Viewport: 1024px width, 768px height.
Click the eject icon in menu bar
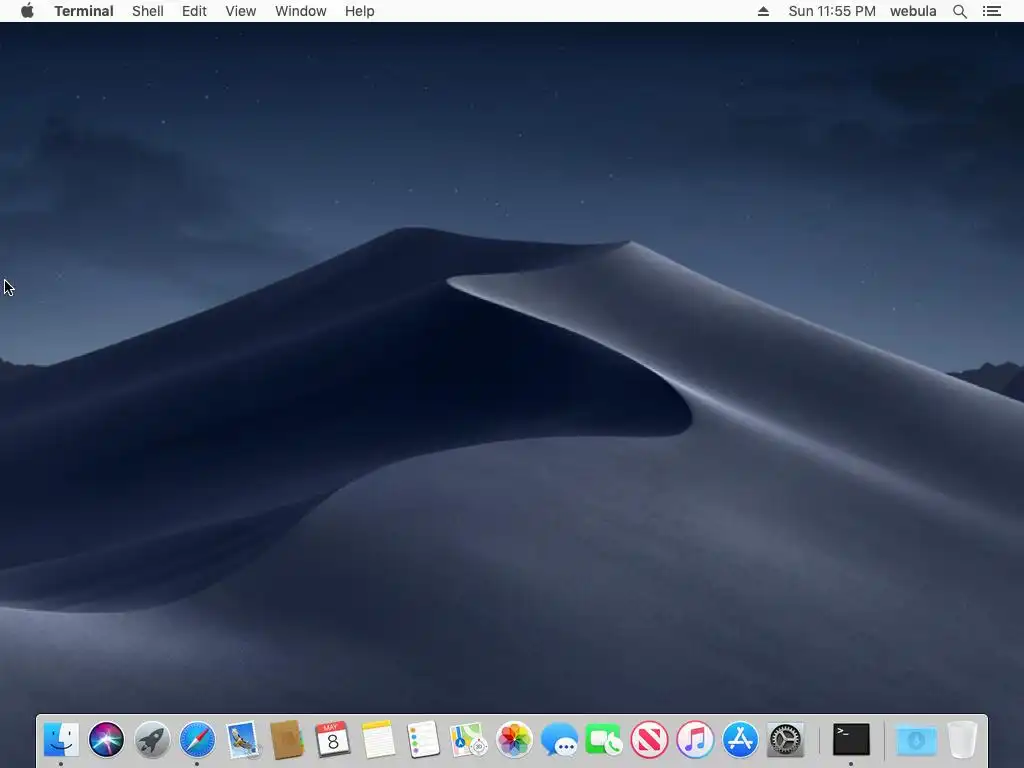coord(763,11)
